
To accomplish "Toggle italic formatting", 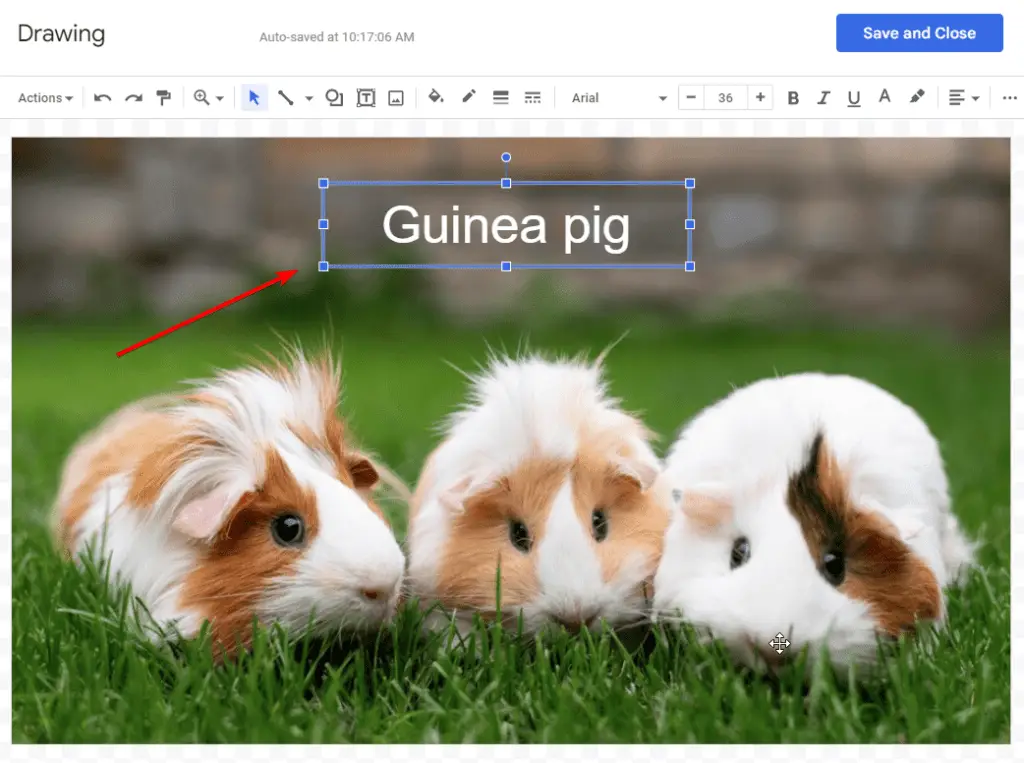I will (x=823, y=97).
